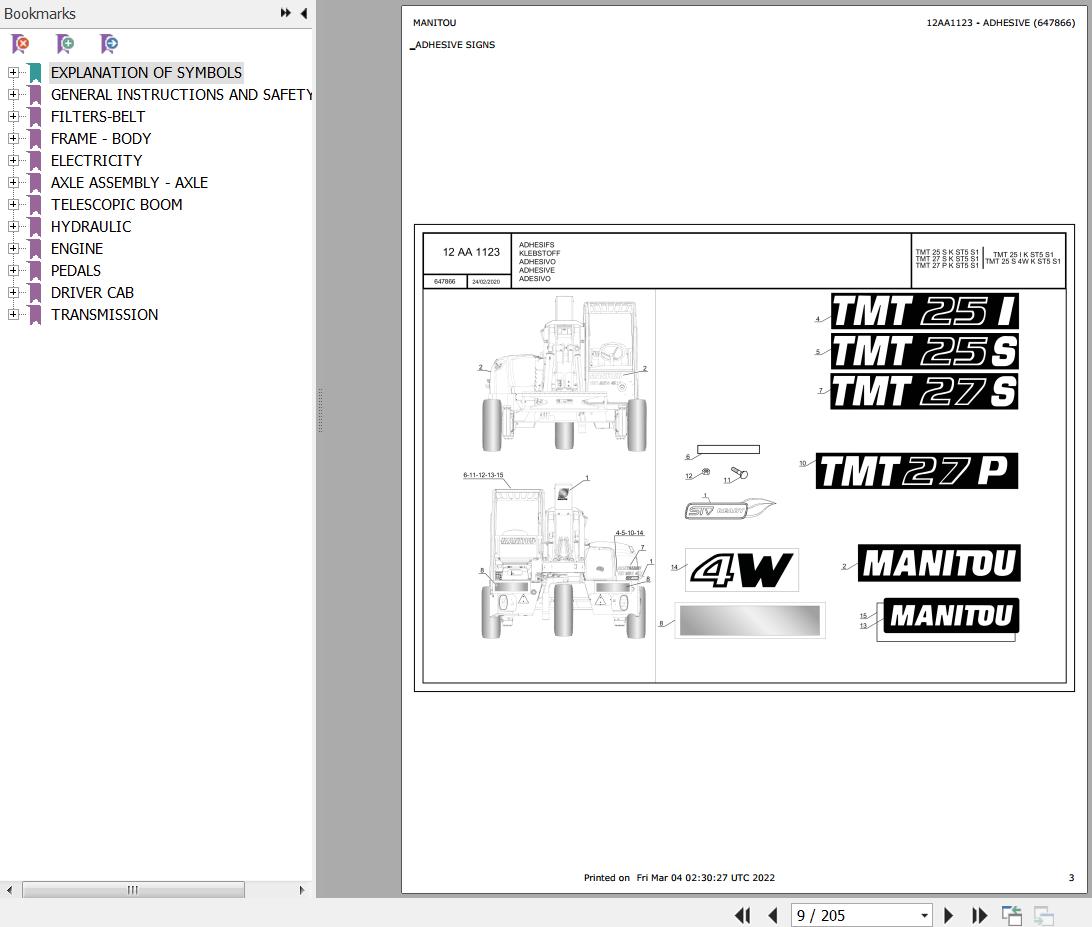Expand TELESCOPIC BOOM bookmark node
This screenshot has height=927, width=1092.
(x=13, y=205)
